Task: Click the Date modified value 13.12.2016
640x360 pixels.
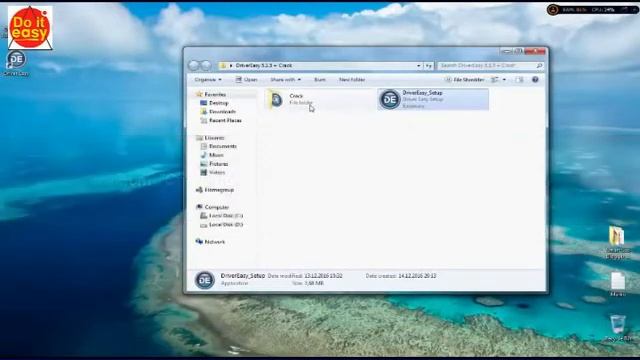Action: click(x=323, y=276)
